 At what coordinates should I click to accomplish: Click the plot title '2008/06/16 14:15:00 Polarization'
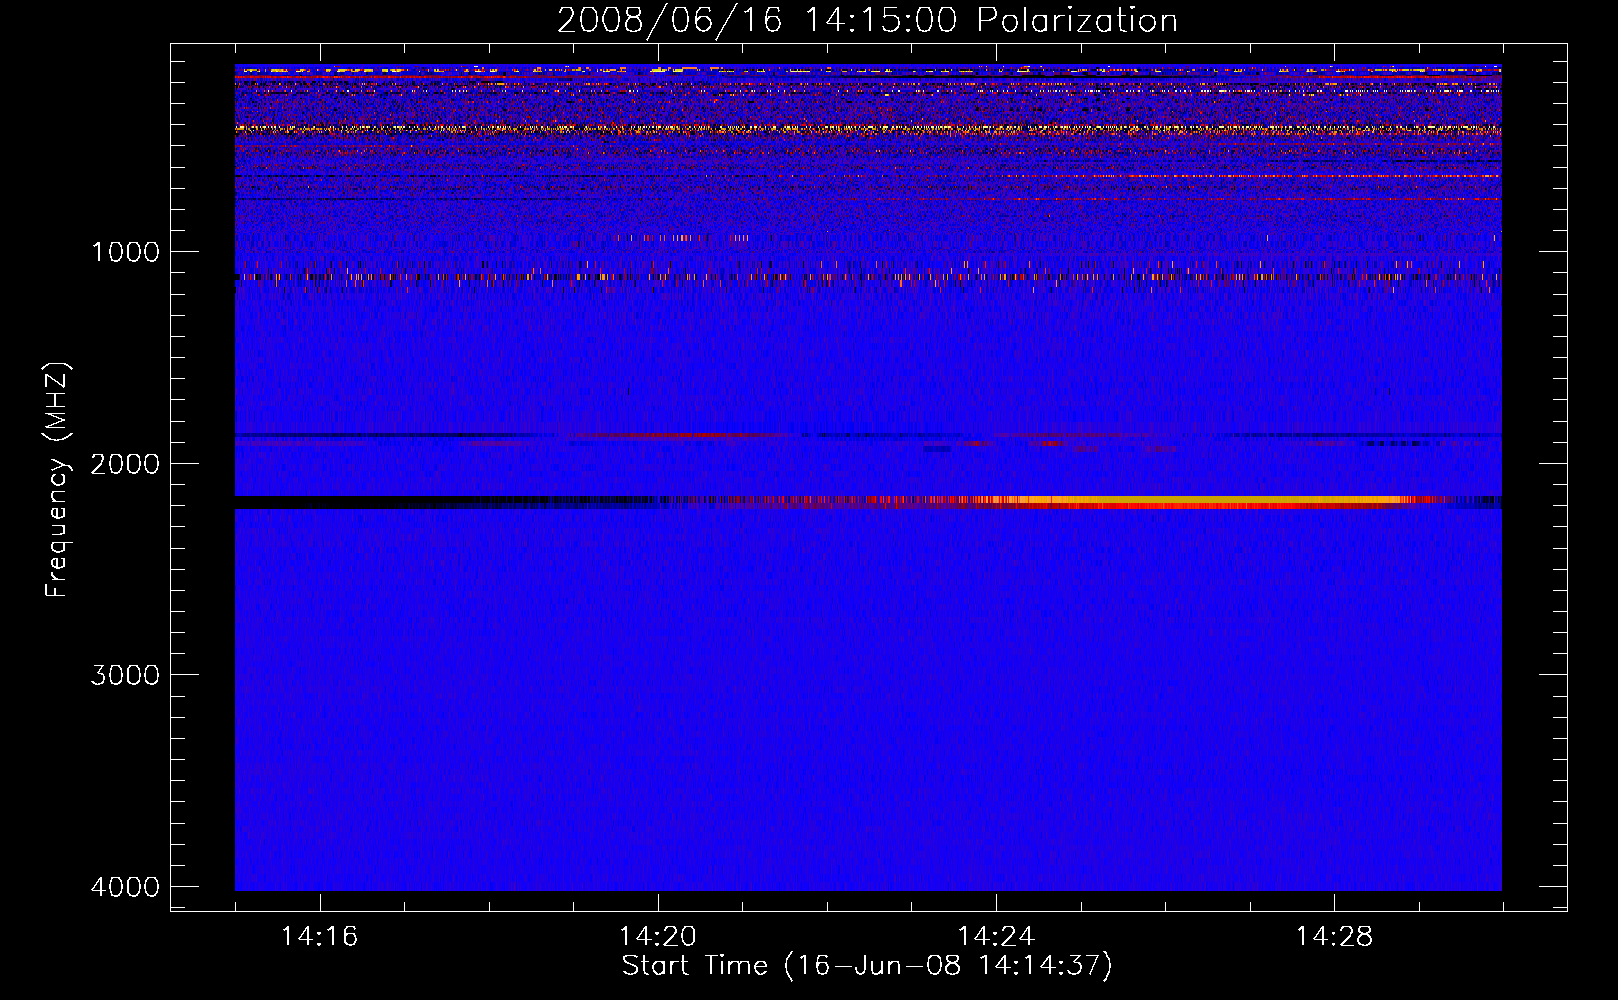coord(867,20)
